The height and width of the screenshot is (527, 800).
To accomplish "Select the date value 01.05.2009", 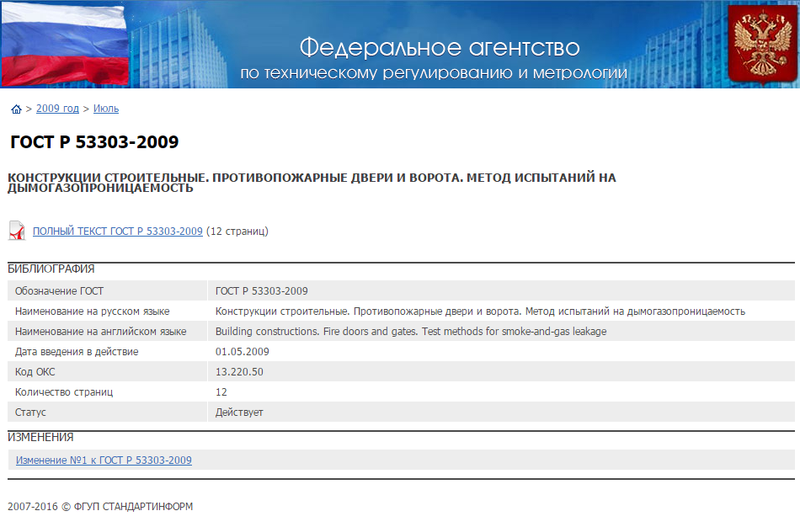I will [242, 352].
